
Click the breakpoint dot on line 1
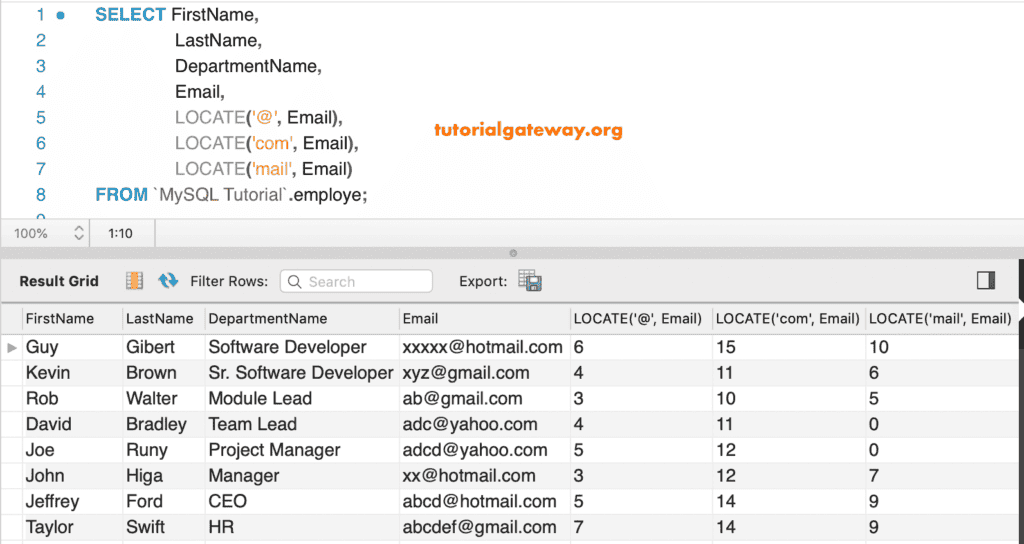61,15
